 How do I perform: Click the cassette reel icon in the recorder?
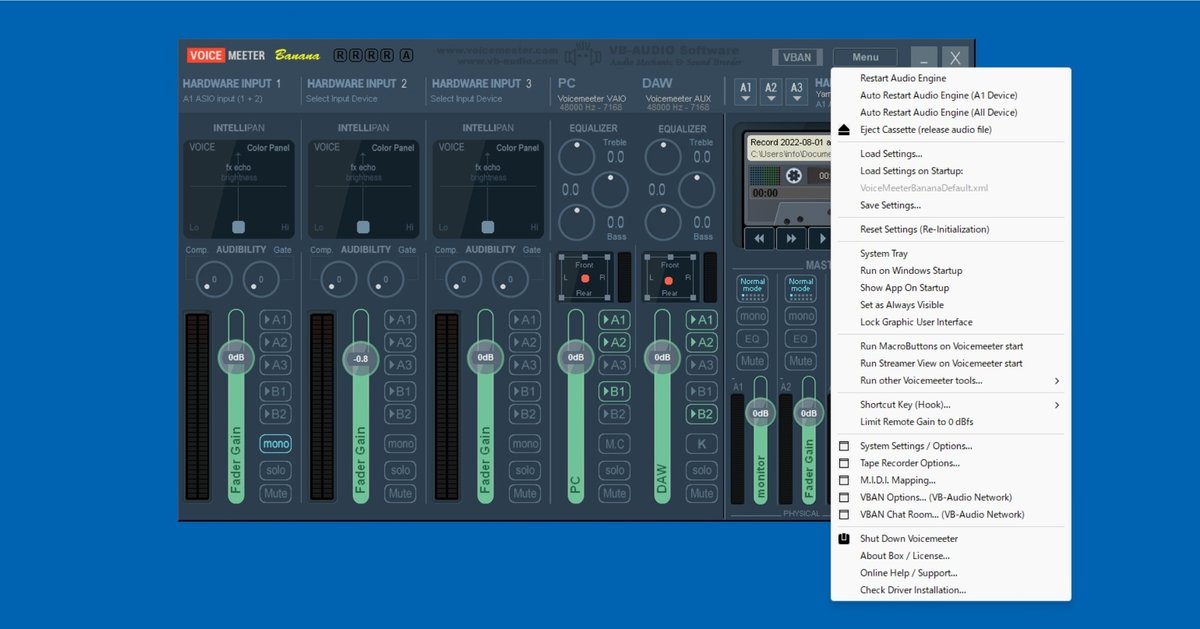pos(794,176)
